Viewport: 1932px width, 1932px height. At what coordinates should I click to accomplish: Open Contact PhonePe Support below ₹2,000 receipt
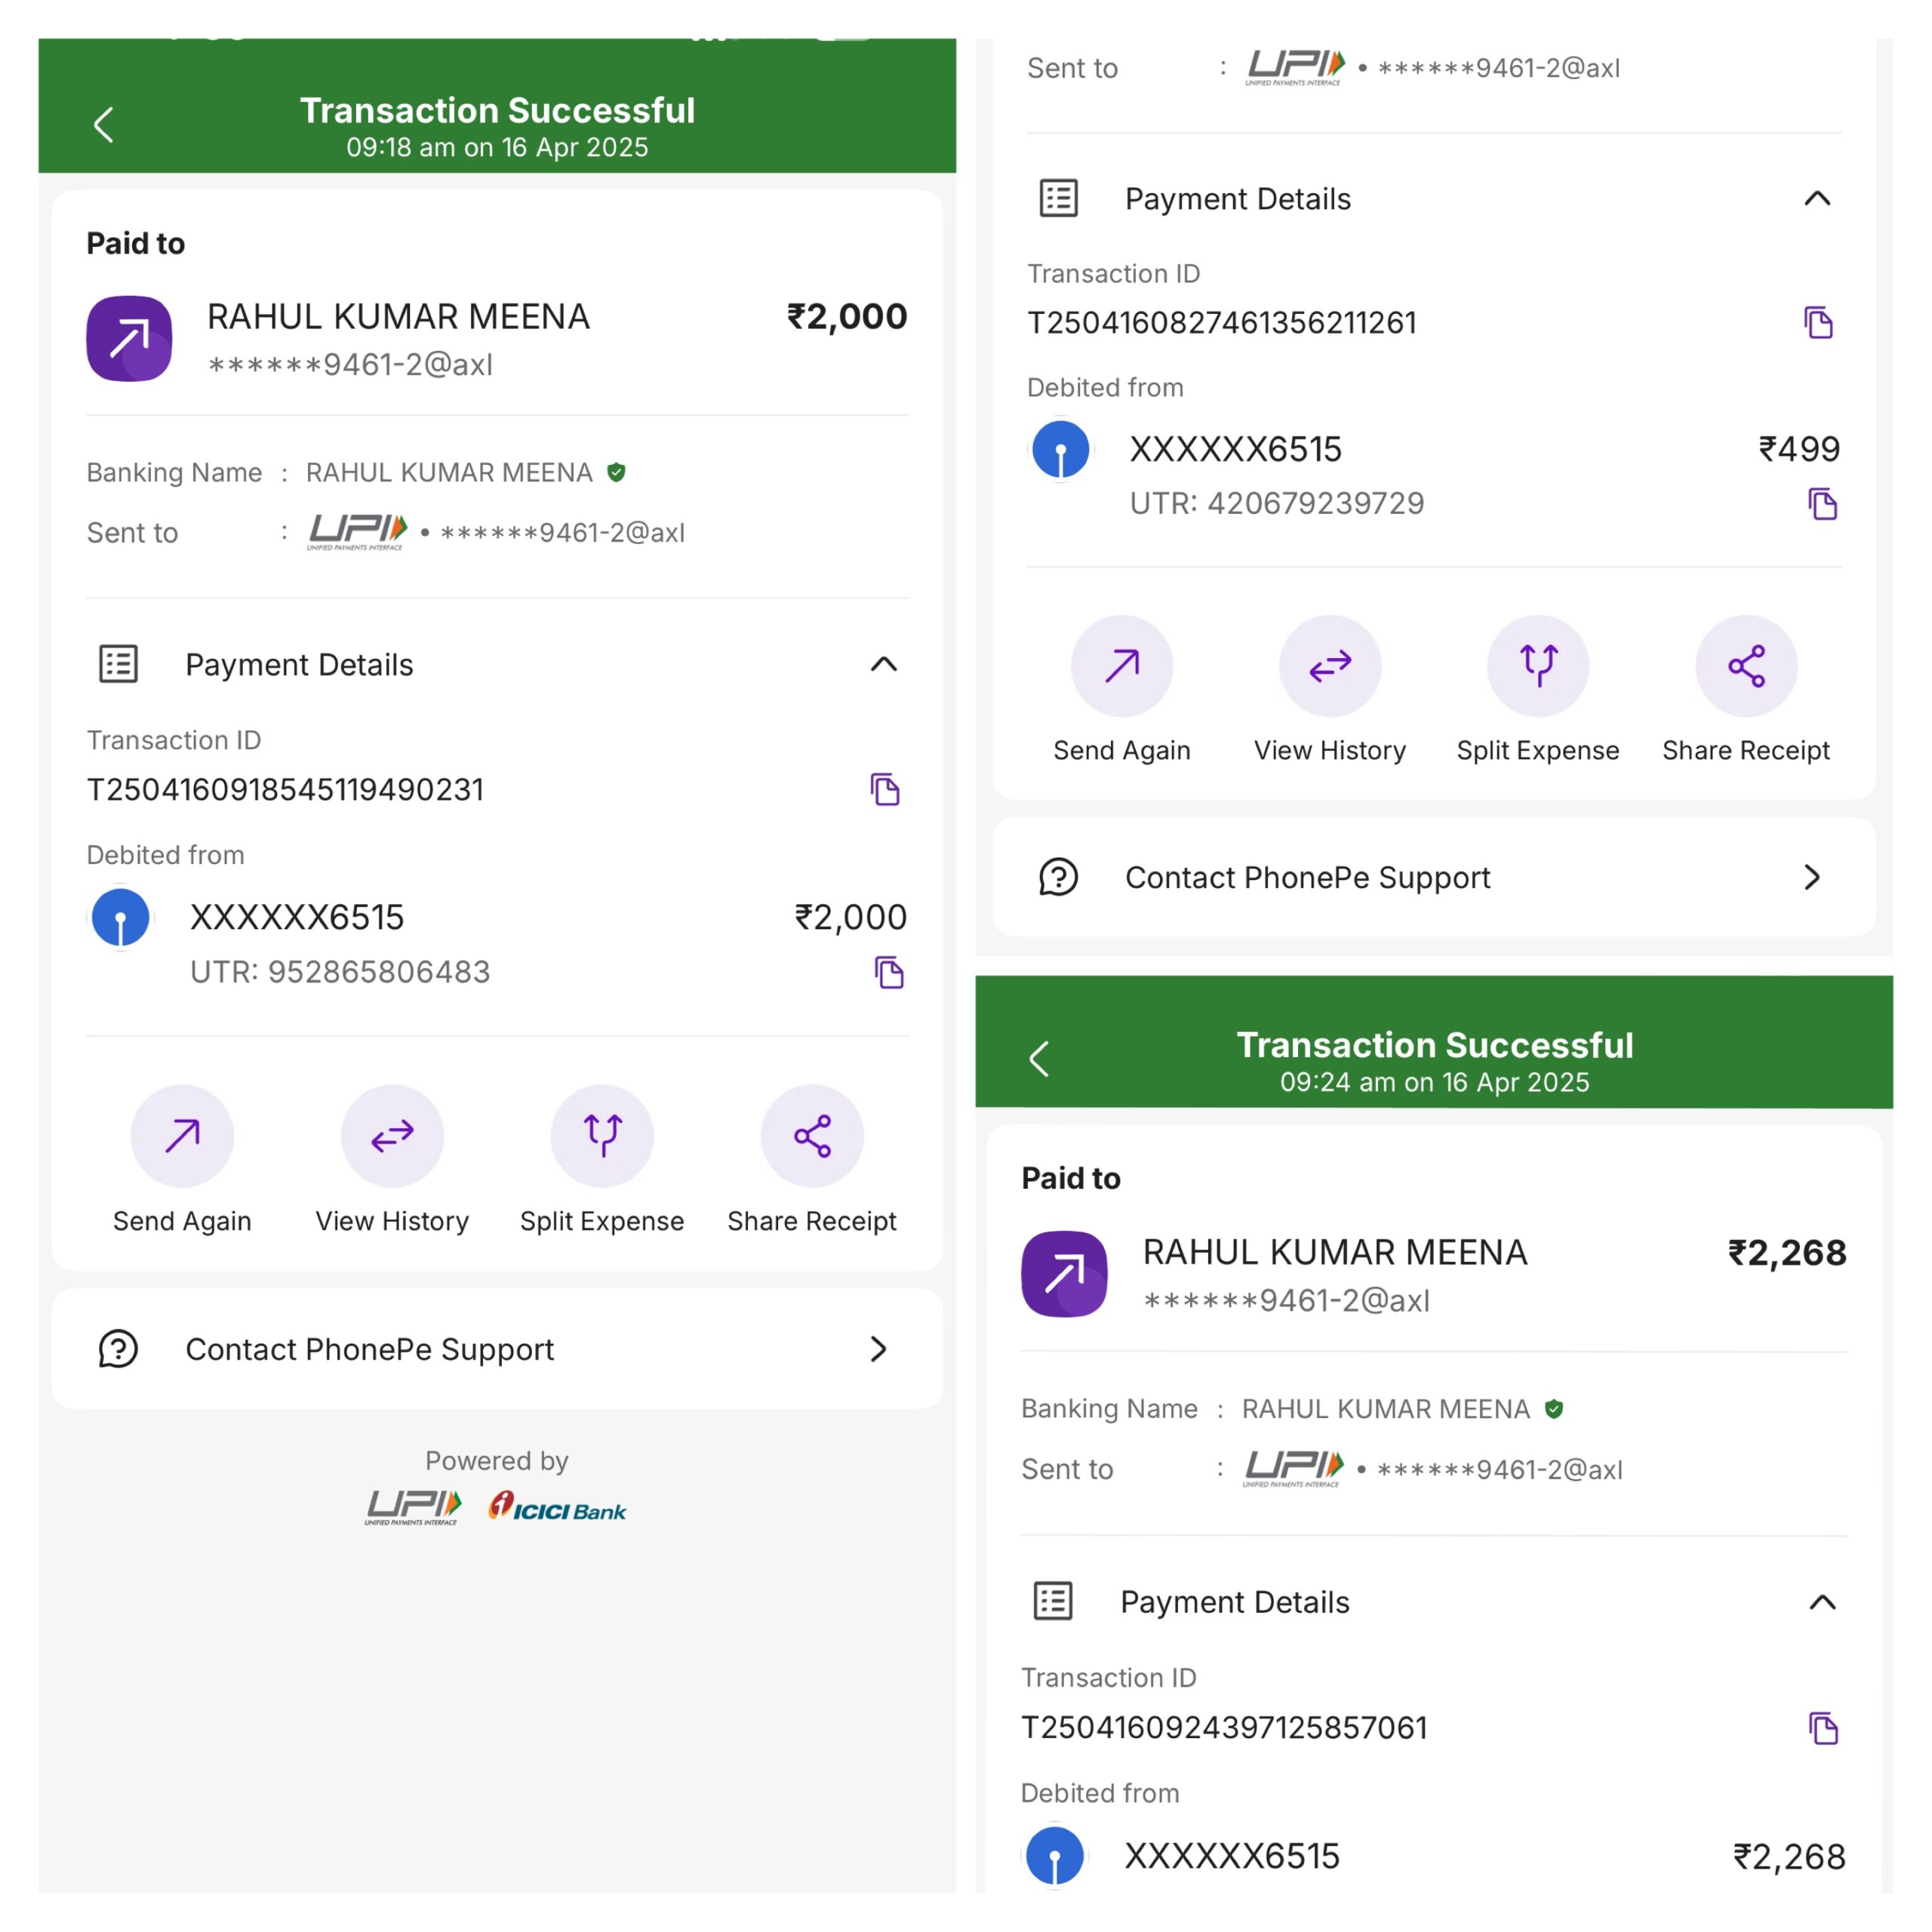497,1349
